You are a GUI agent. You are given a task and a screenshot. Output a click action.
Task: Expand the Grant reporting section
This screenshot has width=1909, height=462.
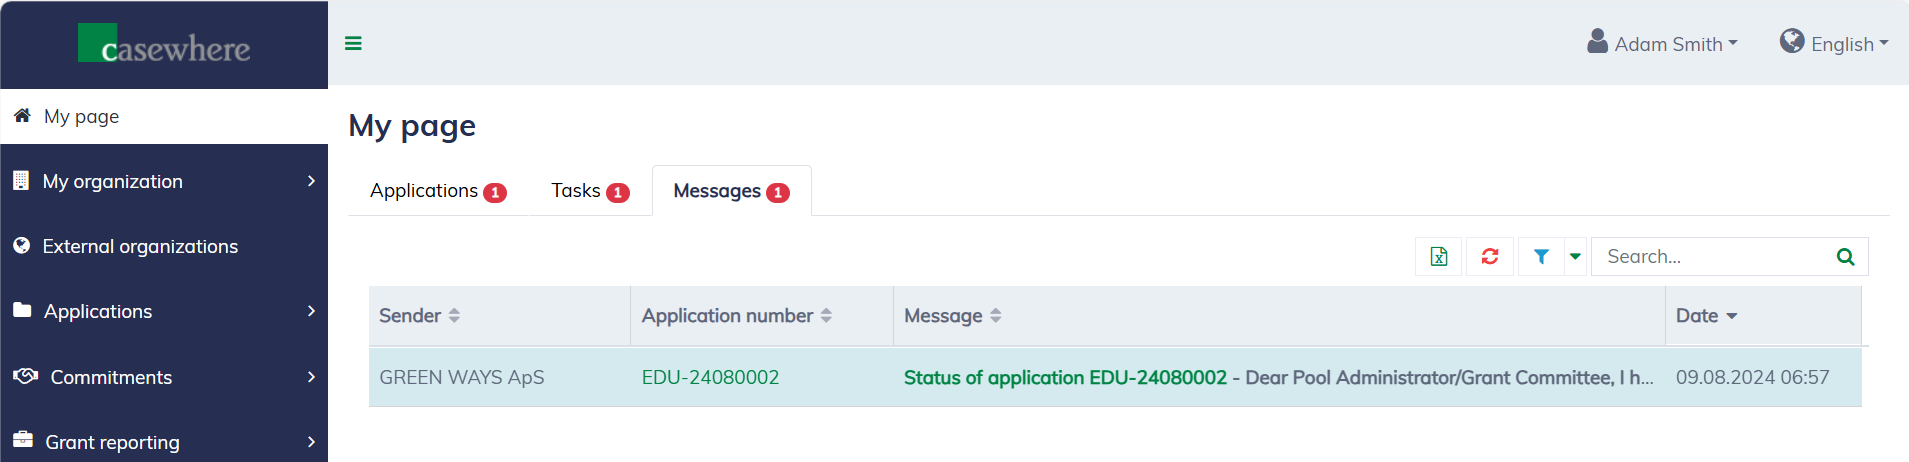click(x=164, y=441)
